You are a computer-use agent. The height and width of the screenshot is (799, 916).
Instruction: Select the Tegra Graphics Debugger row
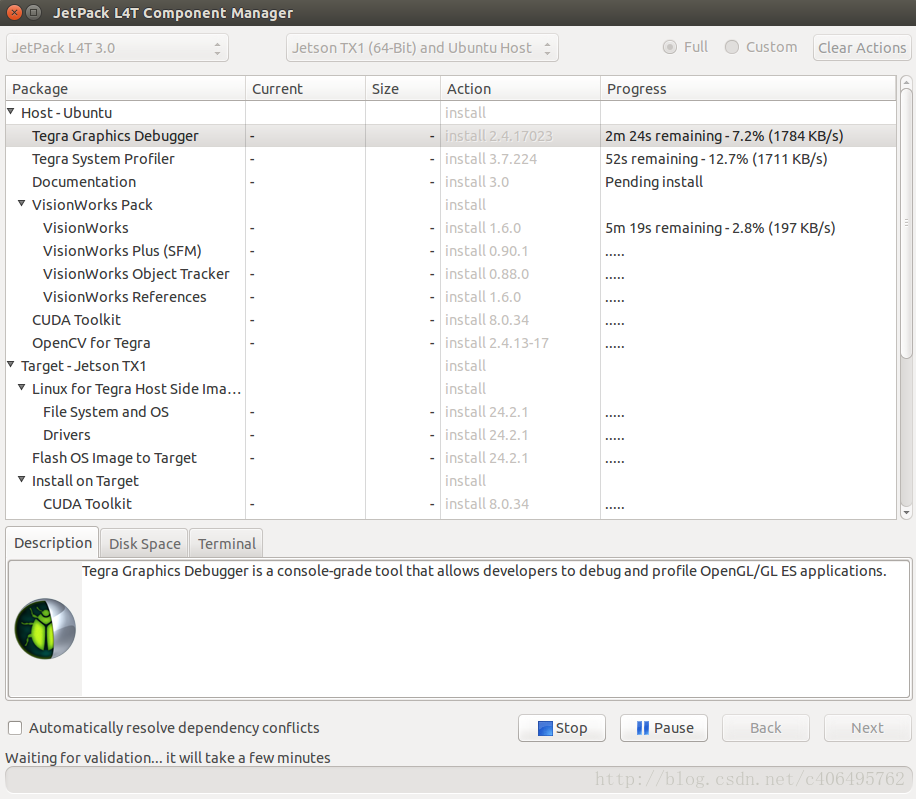(451, 136)
